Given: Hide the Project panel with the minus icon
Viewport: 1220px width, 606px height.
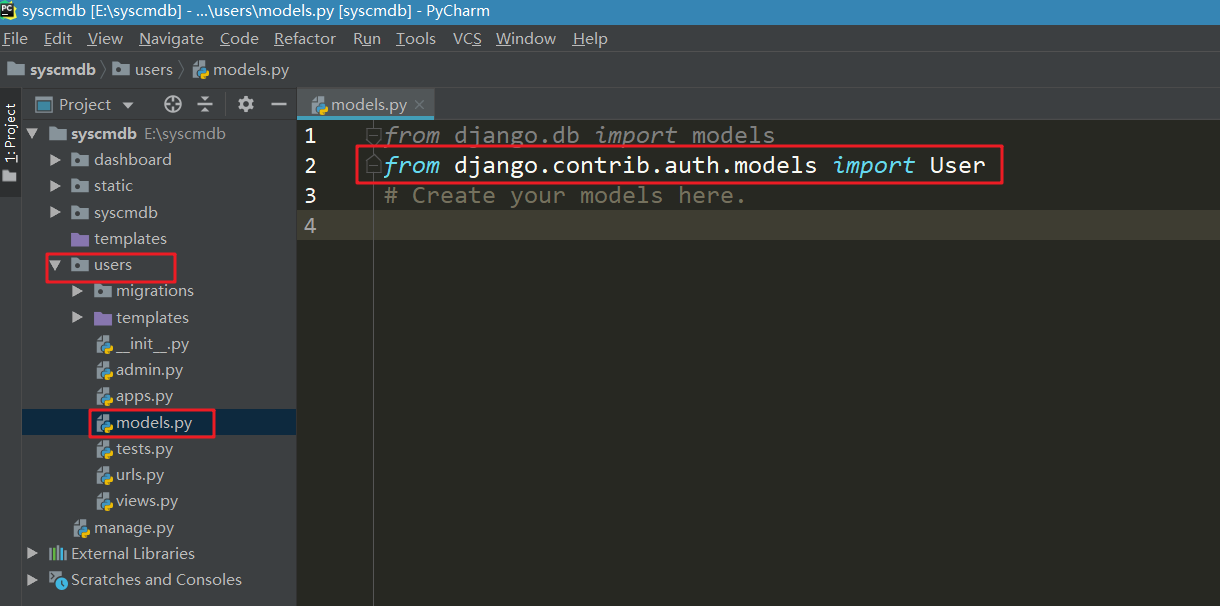Looking at the screenshot, I should pos(279,104).
